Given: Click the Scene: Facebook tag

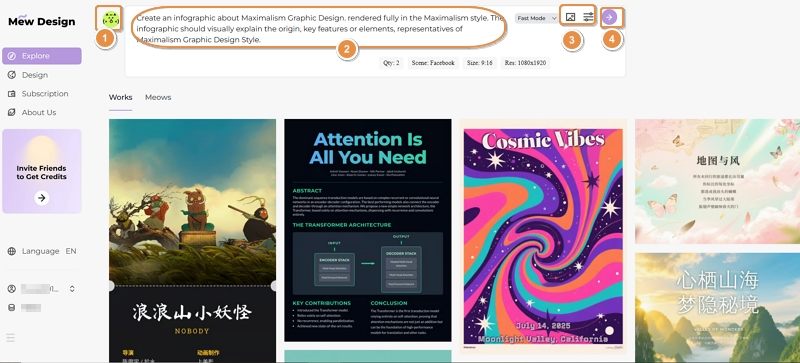Looking at the screenshot, I should [433, 63].
